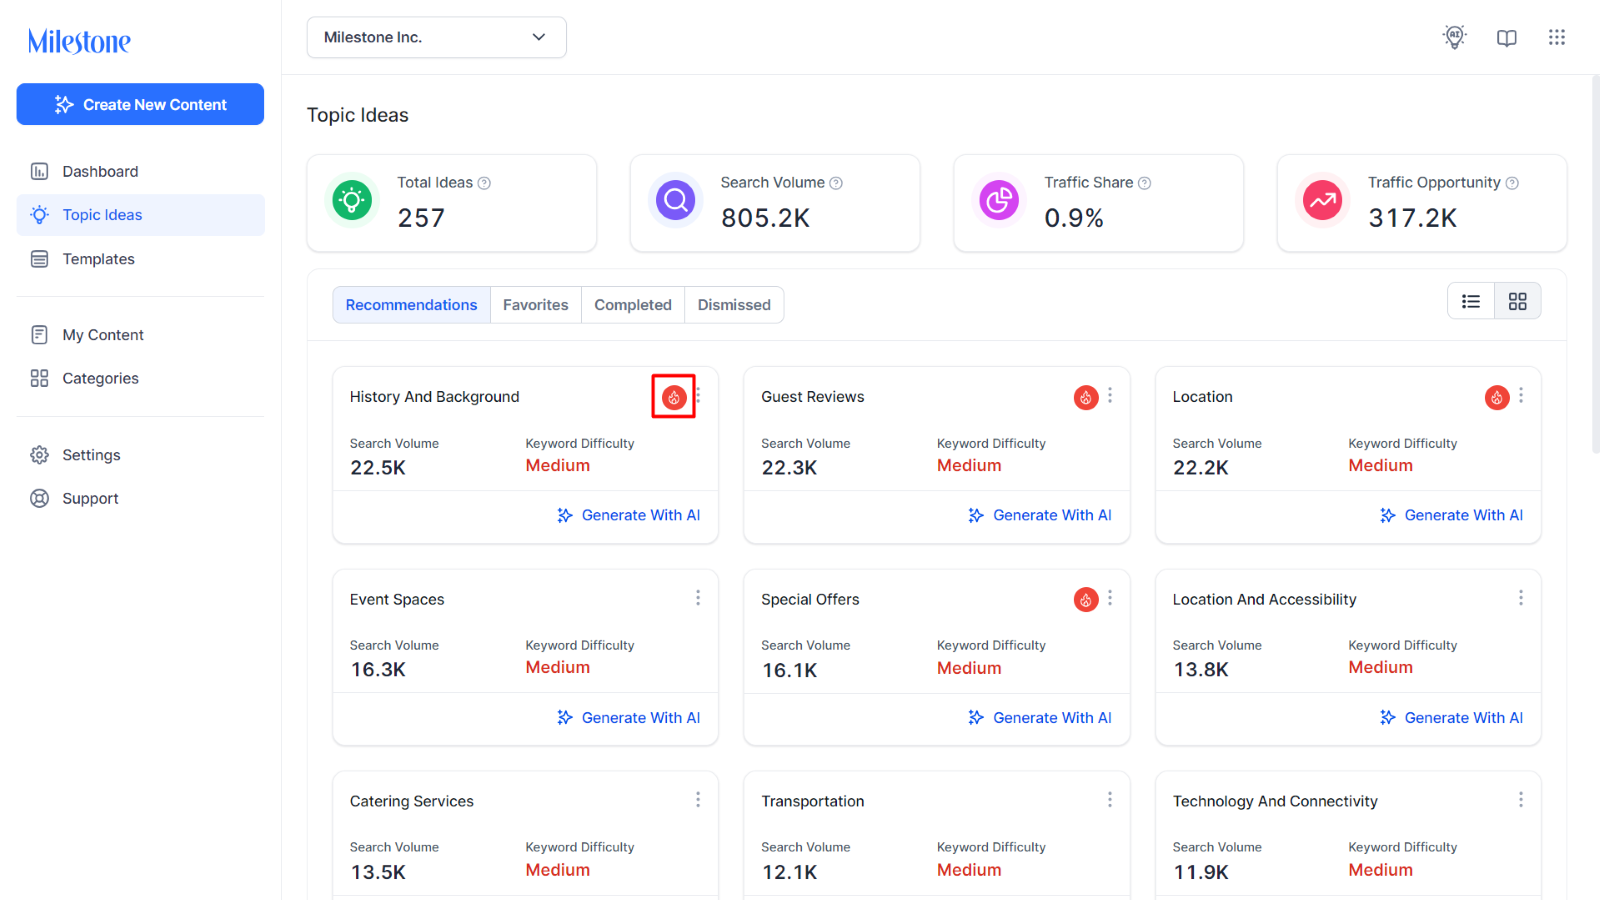Switch to the Dismissed tab
Image resolution: width=1600 pixels, height=900 pixels.
(x=734, y=305)
